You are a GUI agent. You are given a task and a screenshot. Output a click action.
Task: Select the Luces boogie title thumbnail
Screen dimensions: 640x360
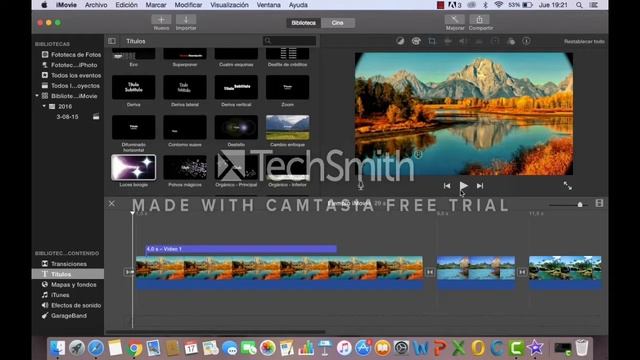tap(133, 167)
